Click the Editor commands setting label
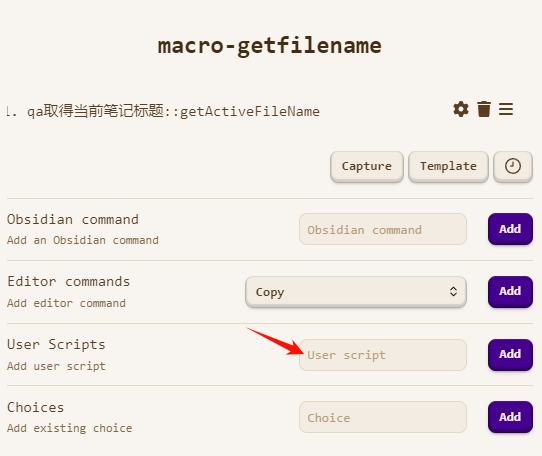 tap(68, 281)
